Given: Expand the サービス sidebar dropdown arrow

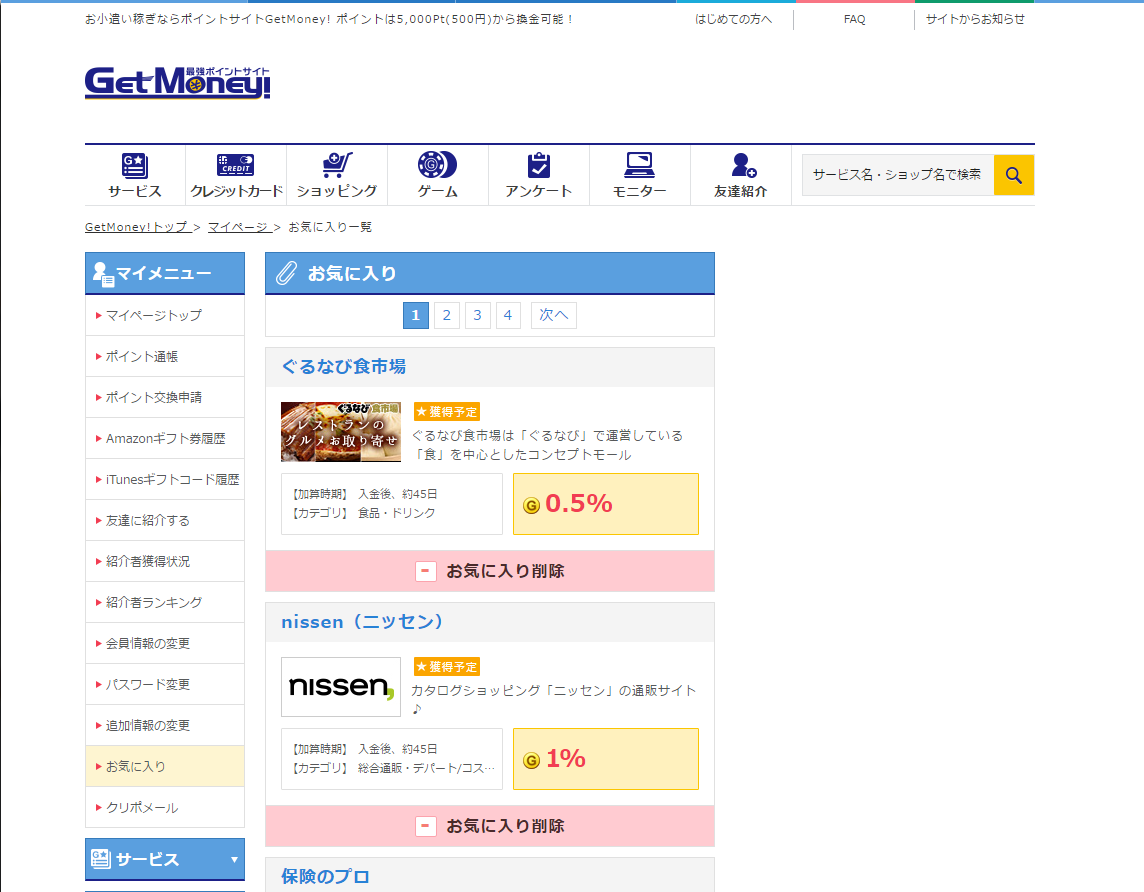Looking at the screenshot, I should point(234,859).
